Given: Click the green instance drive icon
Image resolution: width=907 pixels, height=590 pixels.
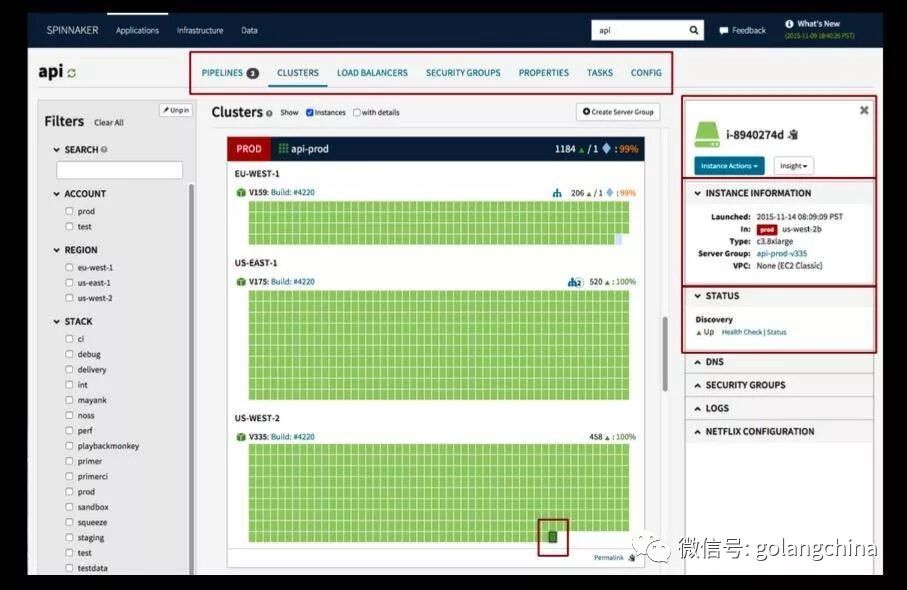Looking at the screenshot, I should tap(707, 134).
